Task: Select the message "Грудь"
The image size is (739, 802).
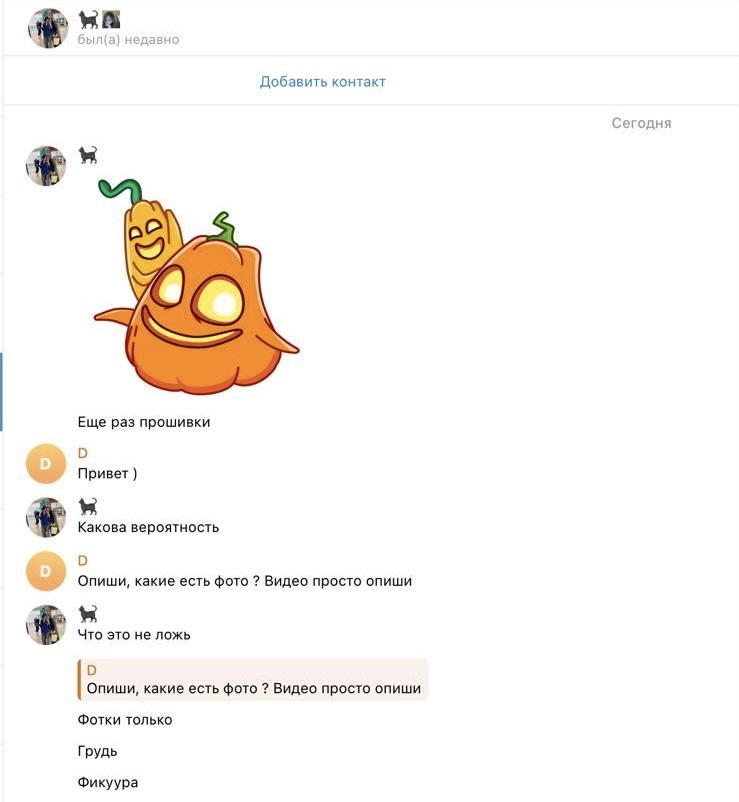Action: click(97, 751)
